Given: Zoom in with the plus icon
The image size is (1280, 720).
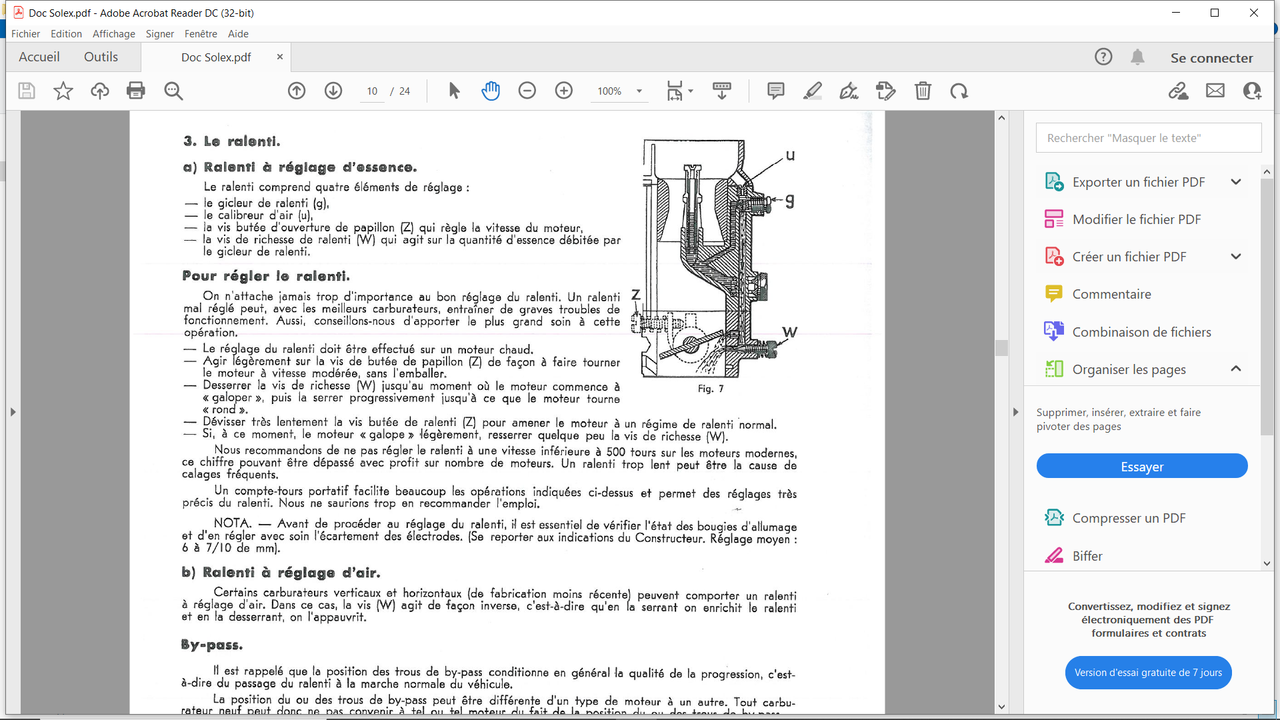Looking at the screenshot, I should click(x=564, y=91).
